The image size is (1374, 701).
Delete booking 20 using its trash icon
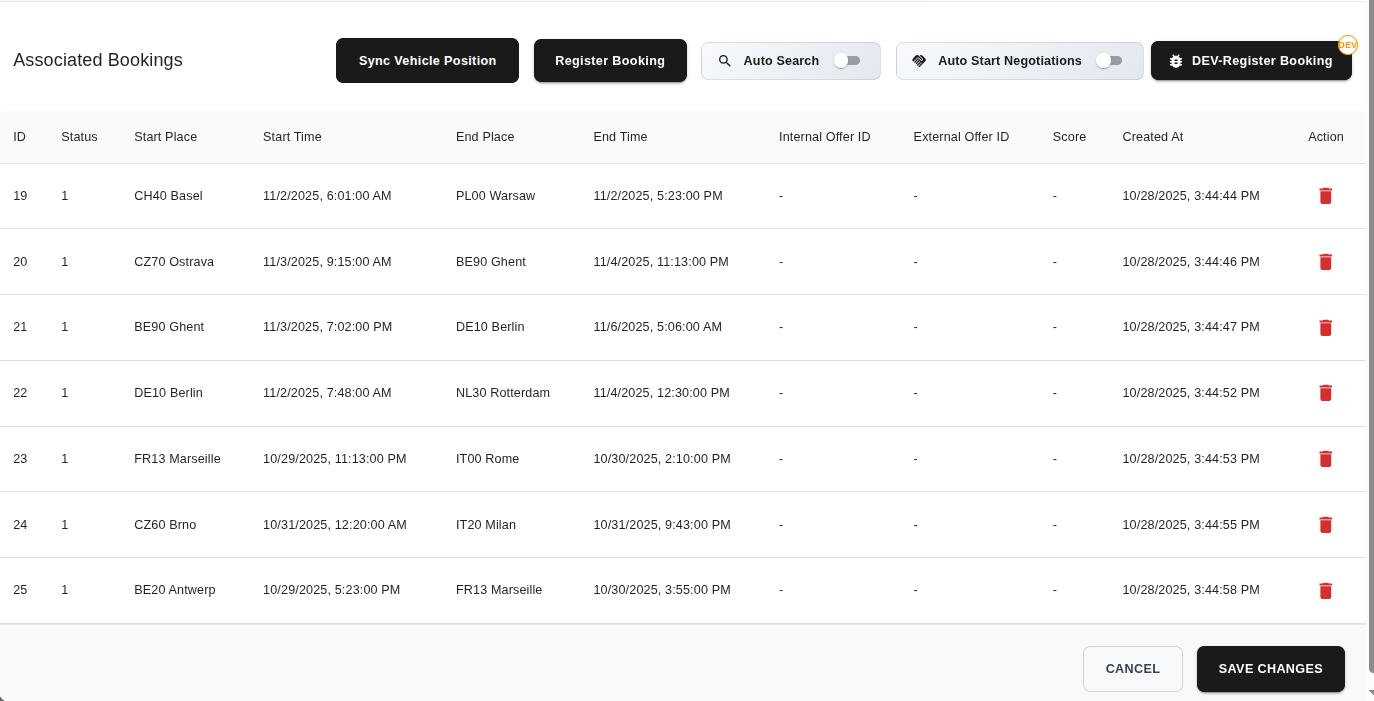(1325, 261)
